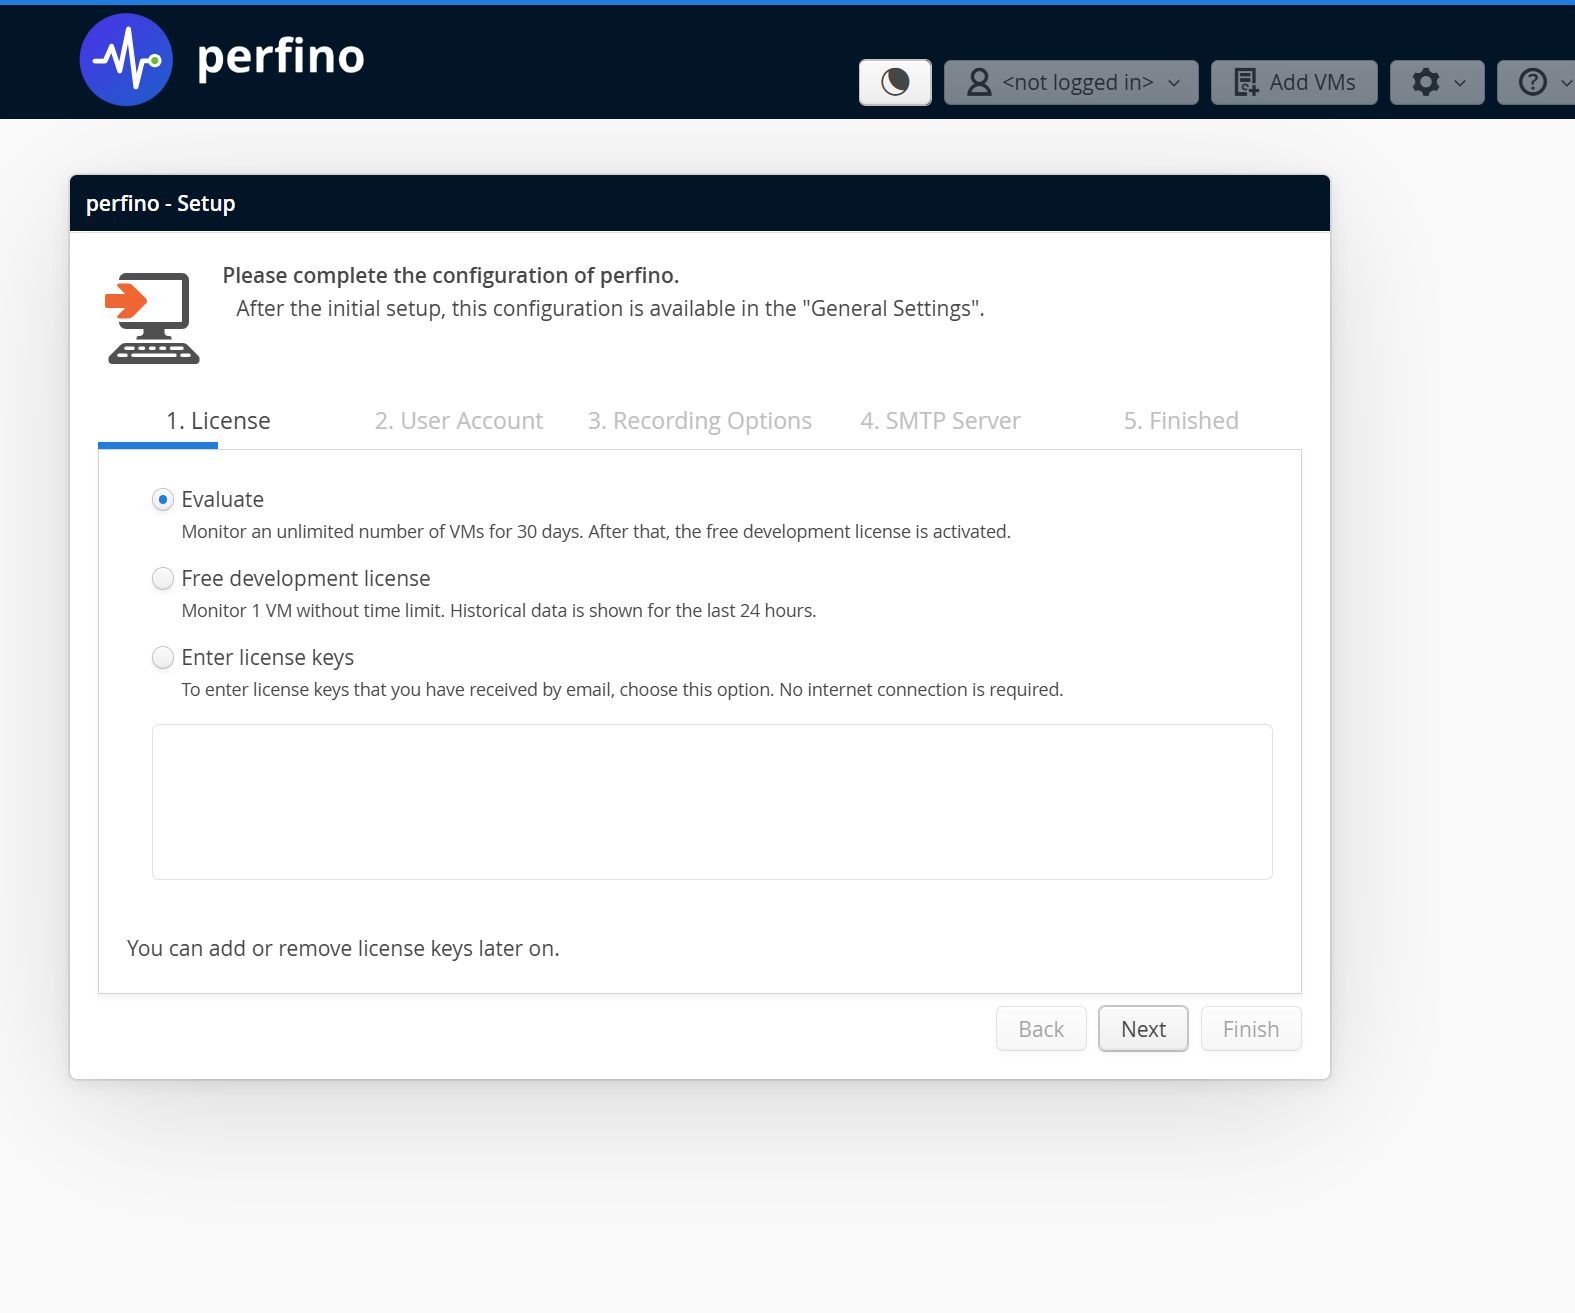Viewport: 1575px width, 1313px height.
Task: Open the Recording Options tab
Action: [x=699, y=421]
